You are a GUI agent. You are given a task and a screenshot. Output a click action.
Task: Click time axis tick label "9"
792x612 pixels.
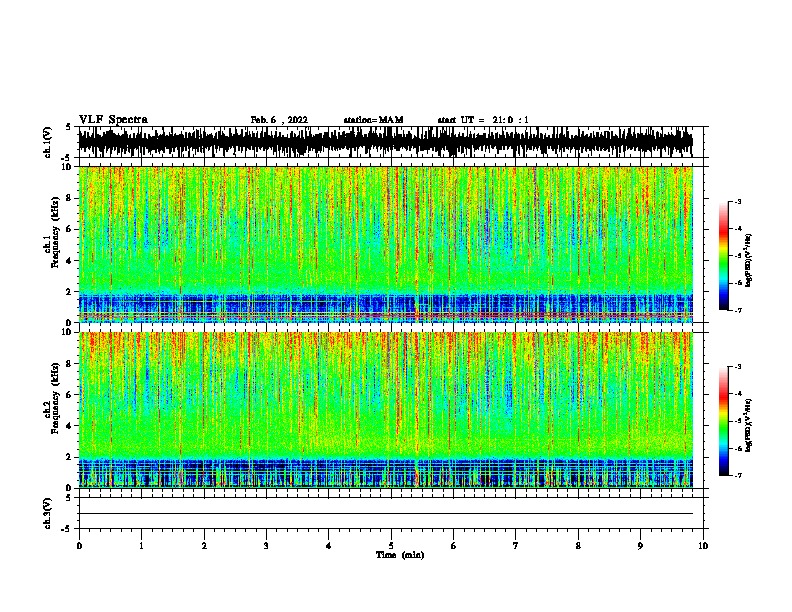pos(640,545)
